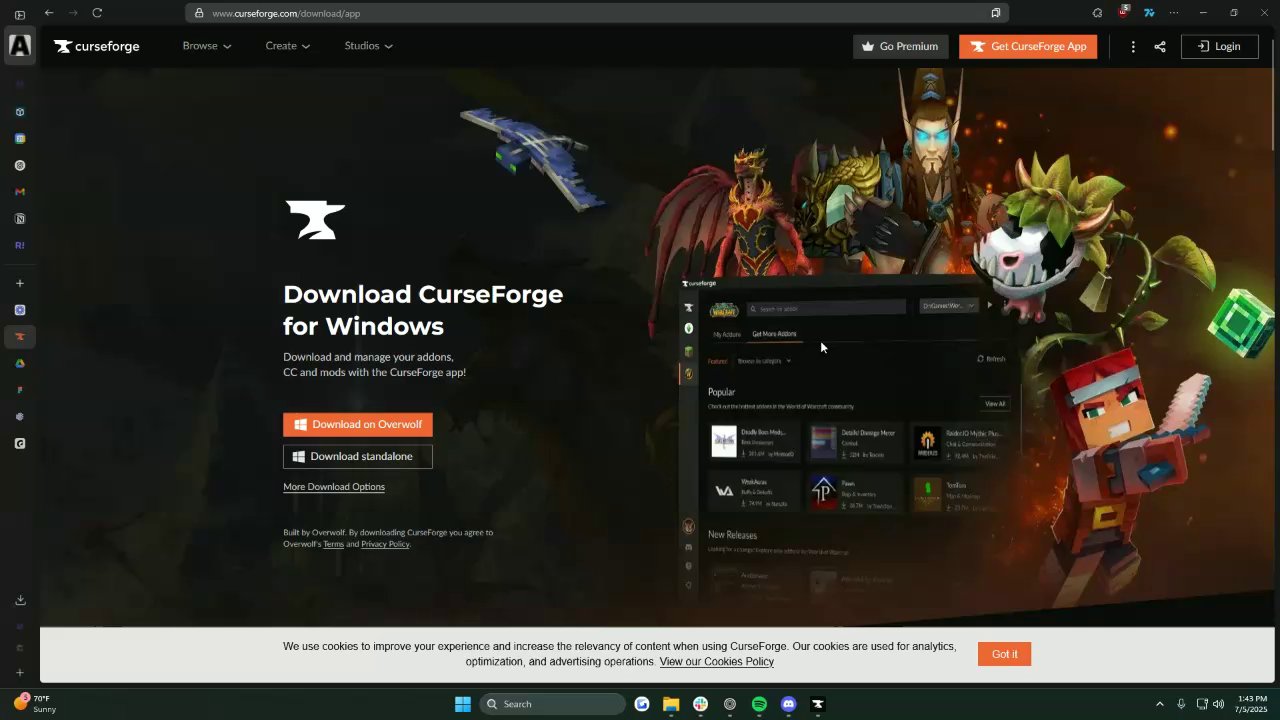The height and width of the screenshot is (720, 1280).
Task: Click the white anvil logo above the headline
Action: [315, 220]
